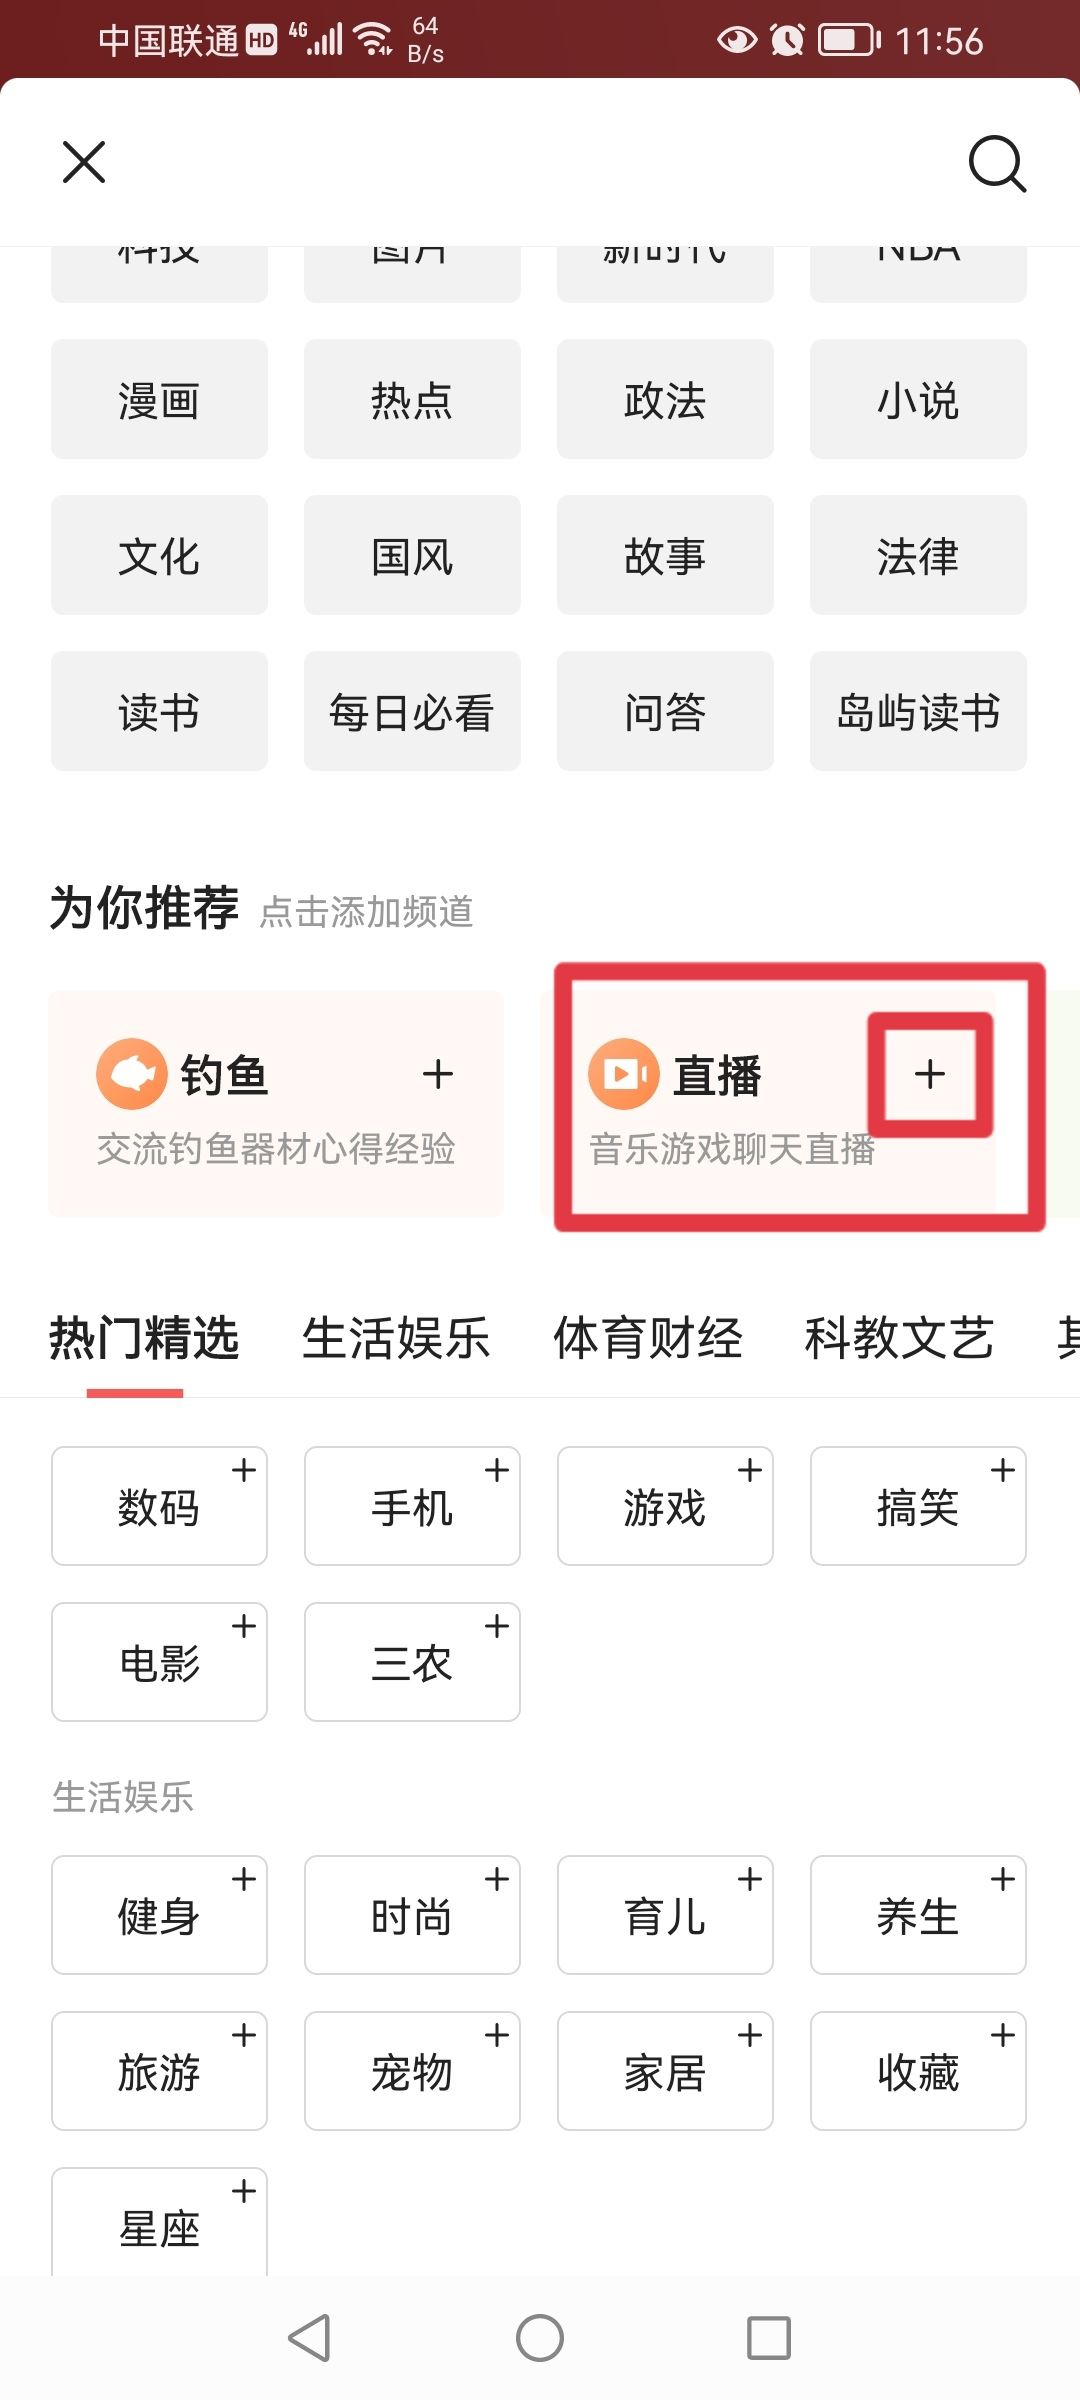This screenshot has height=2400, width=1080.
Task: Add the 电影 channel with its plus icon
Action: tap(243, 1628)
